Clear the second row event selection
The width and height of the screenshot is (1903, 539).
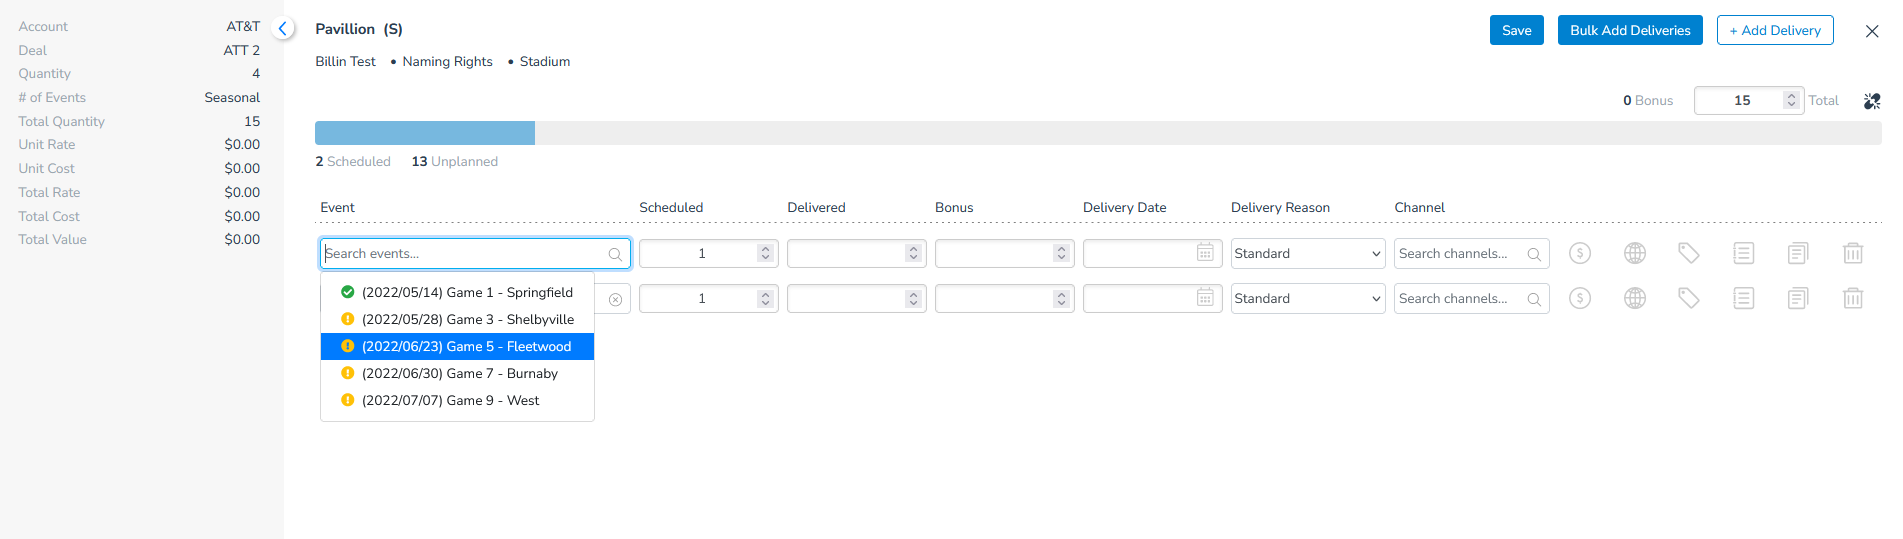(x=615, y=299)
